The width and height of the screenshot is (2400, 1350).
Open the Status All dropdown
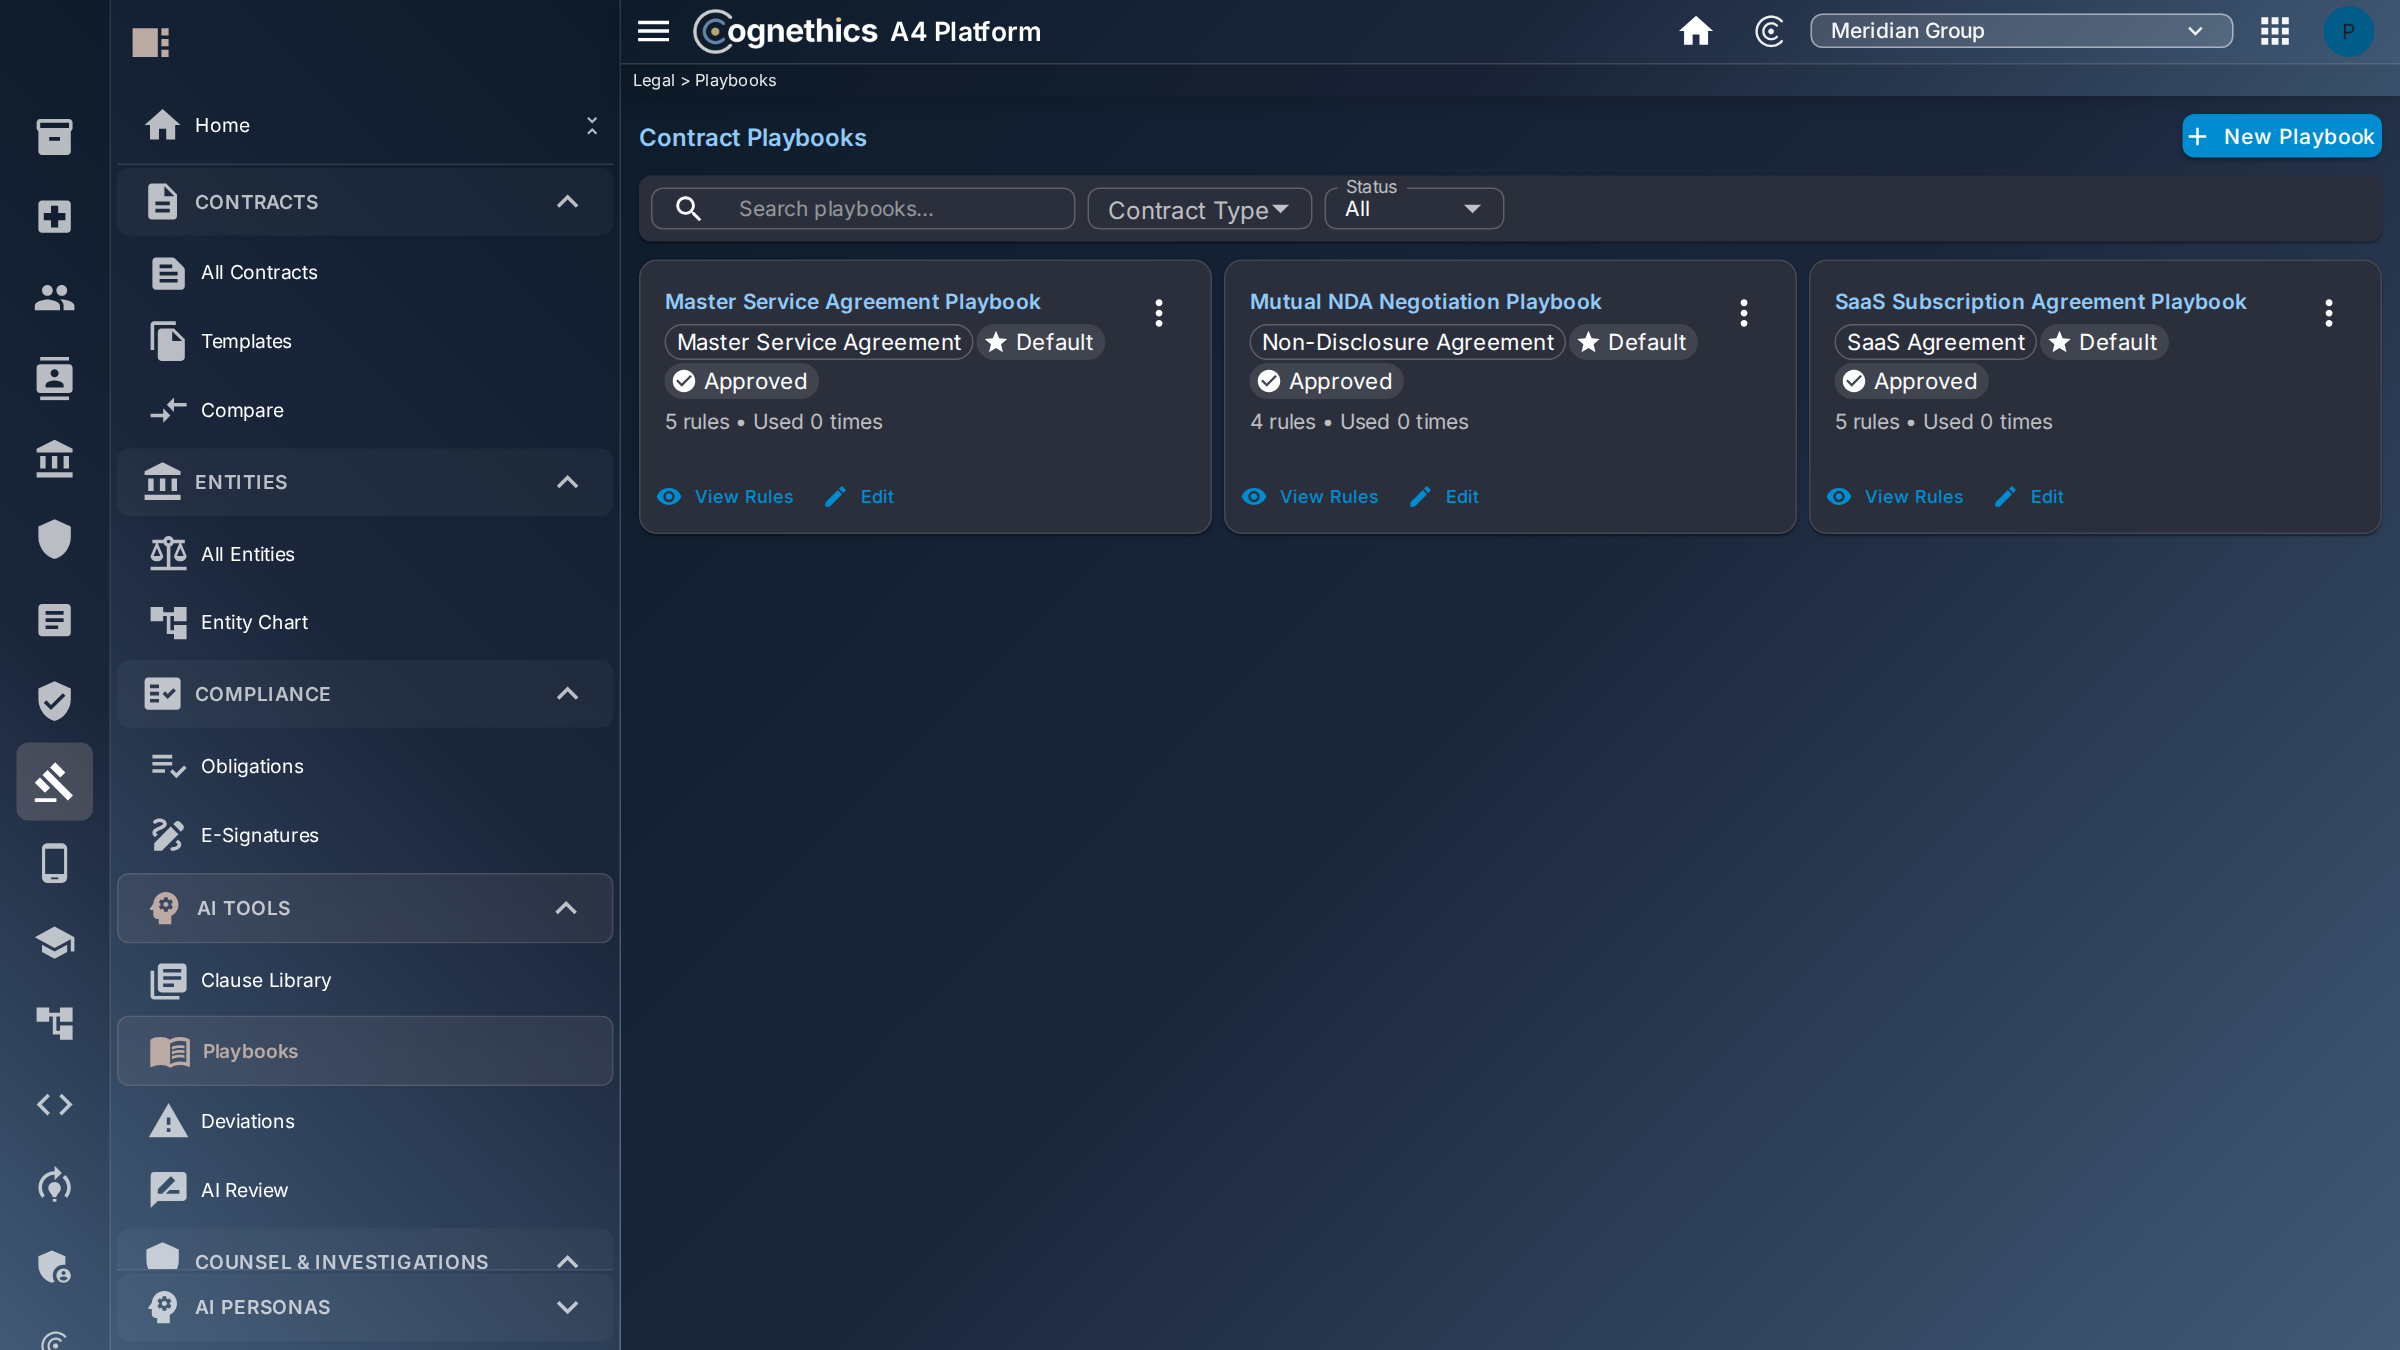(1414, 209)
